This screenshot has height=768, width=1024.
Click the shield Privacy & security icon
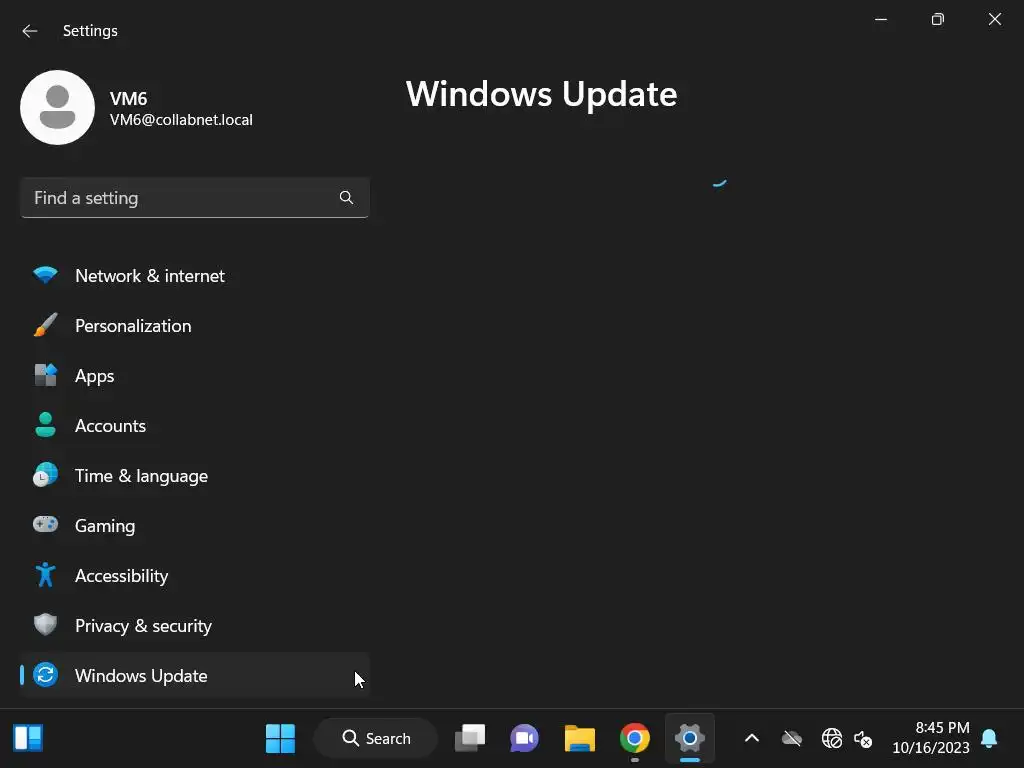coord(45,624)
